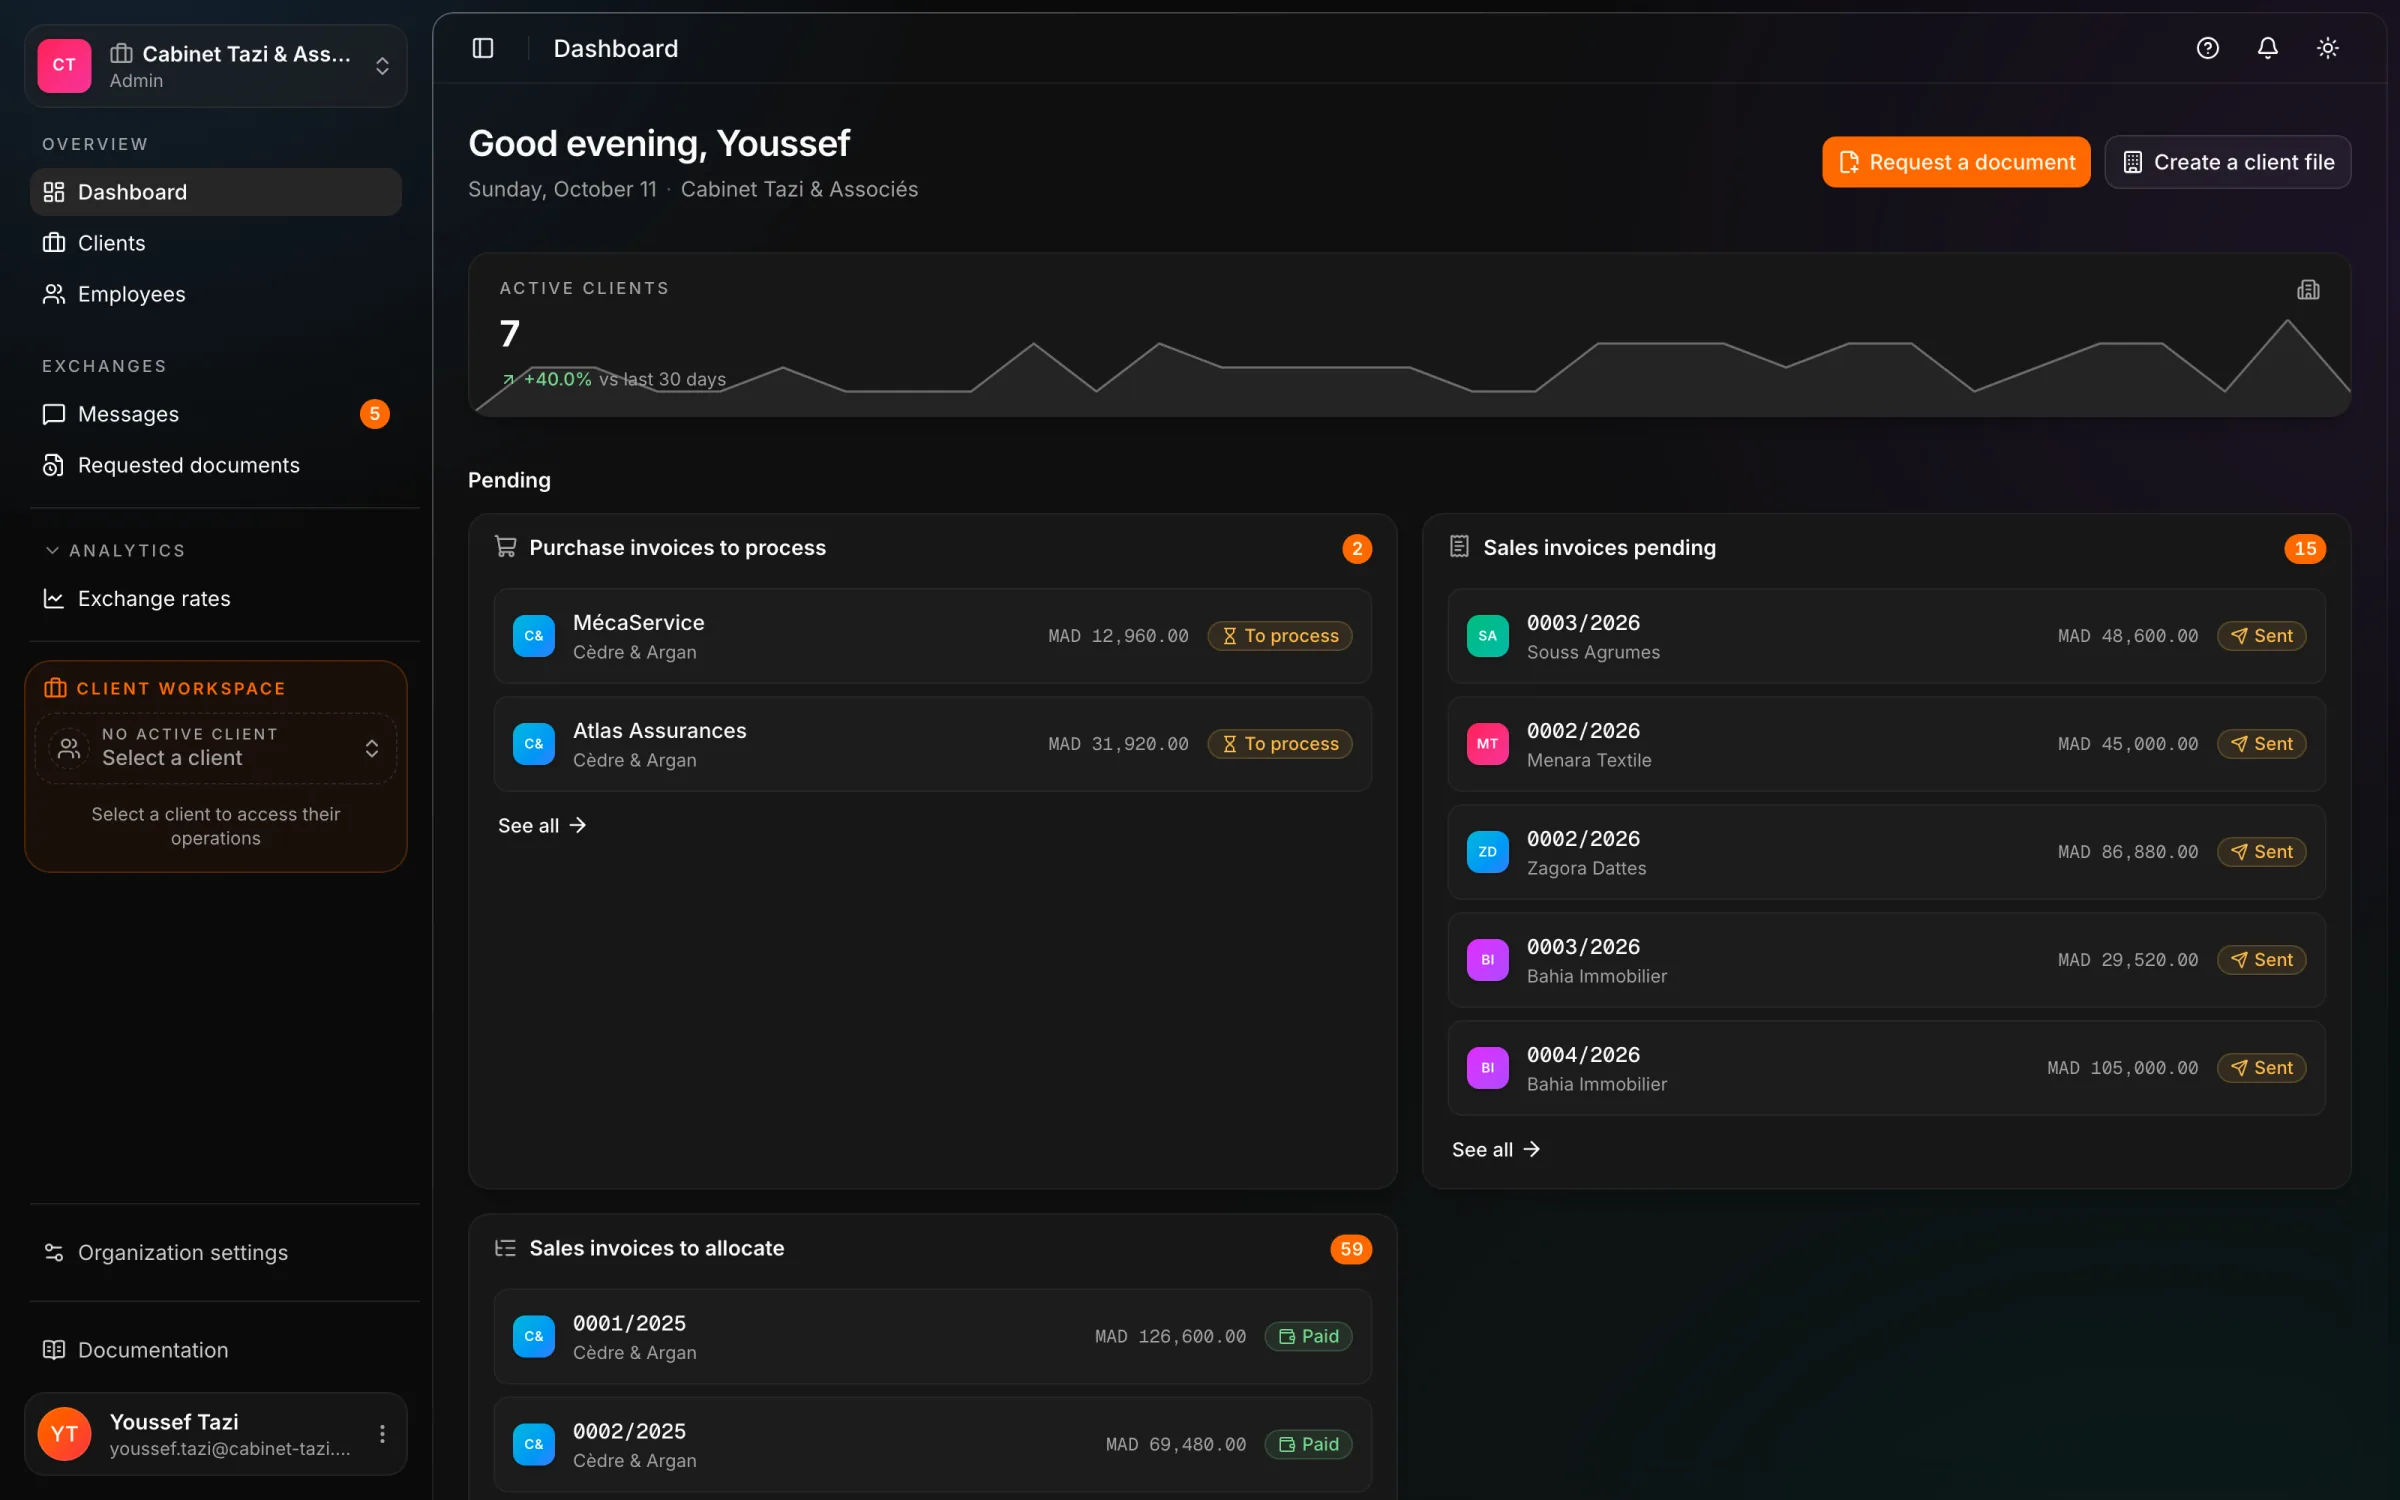The height and width of the screenshot is (1500, 2400).
Task: Click Request a document button
Action: click(x=1955, y=162)
